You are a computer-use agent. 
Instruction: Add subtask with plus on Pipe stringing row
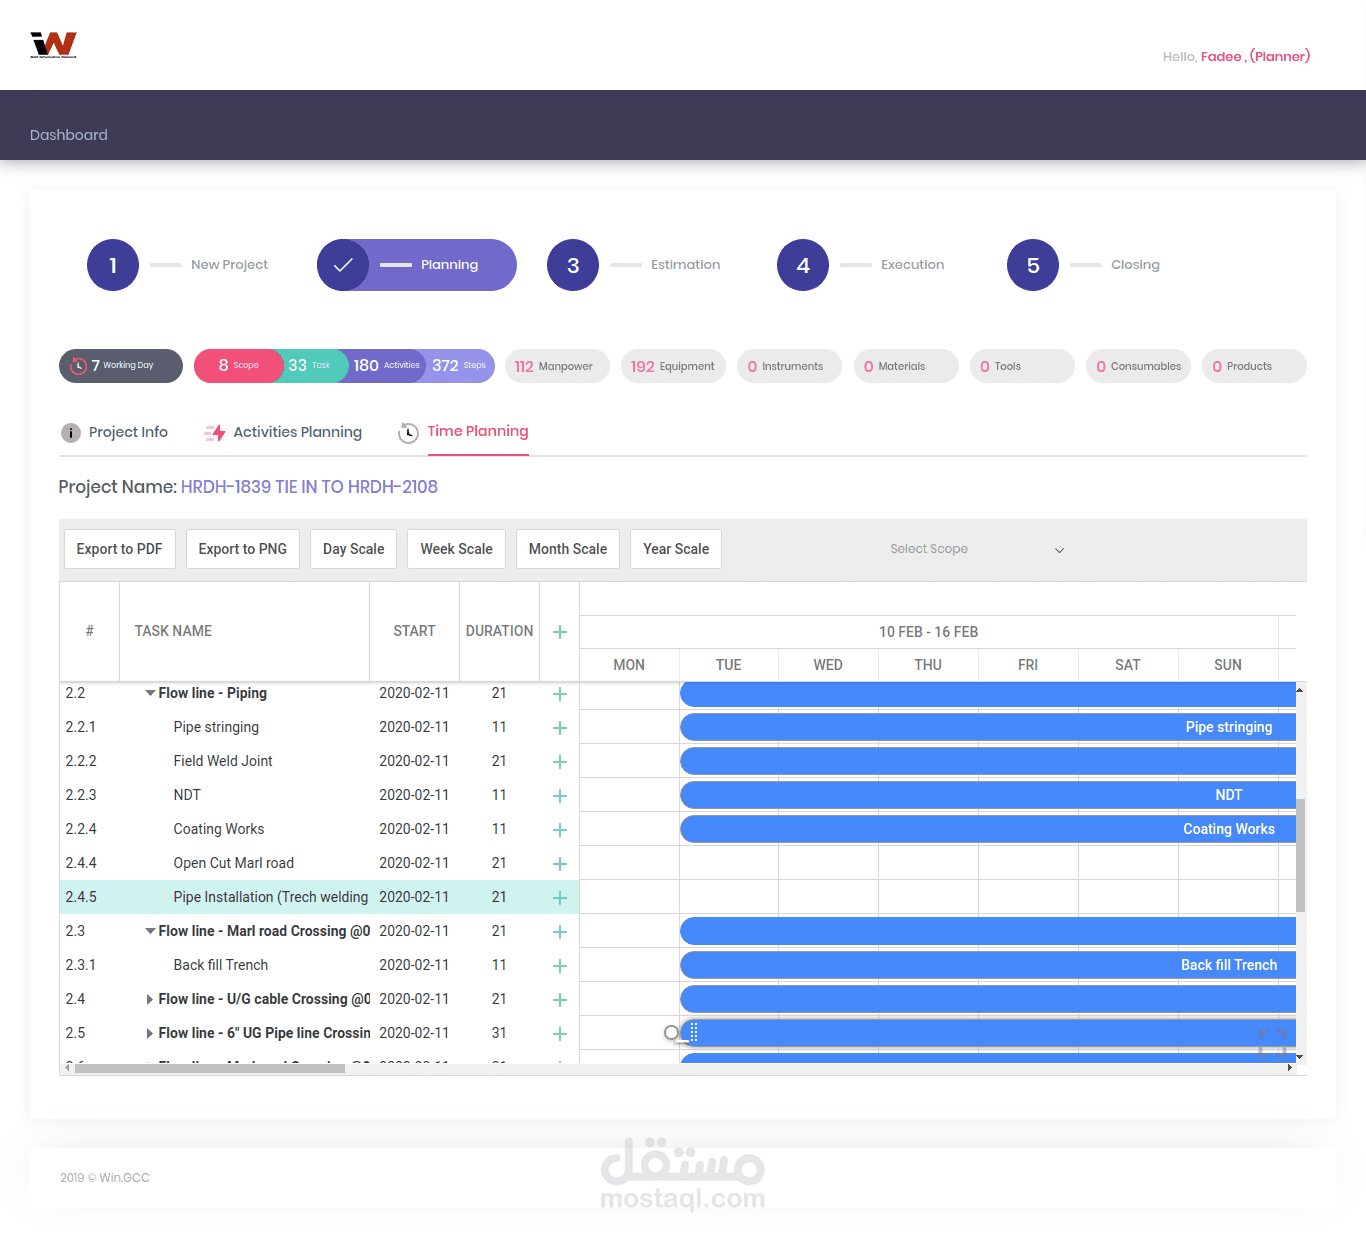(560, 728)
